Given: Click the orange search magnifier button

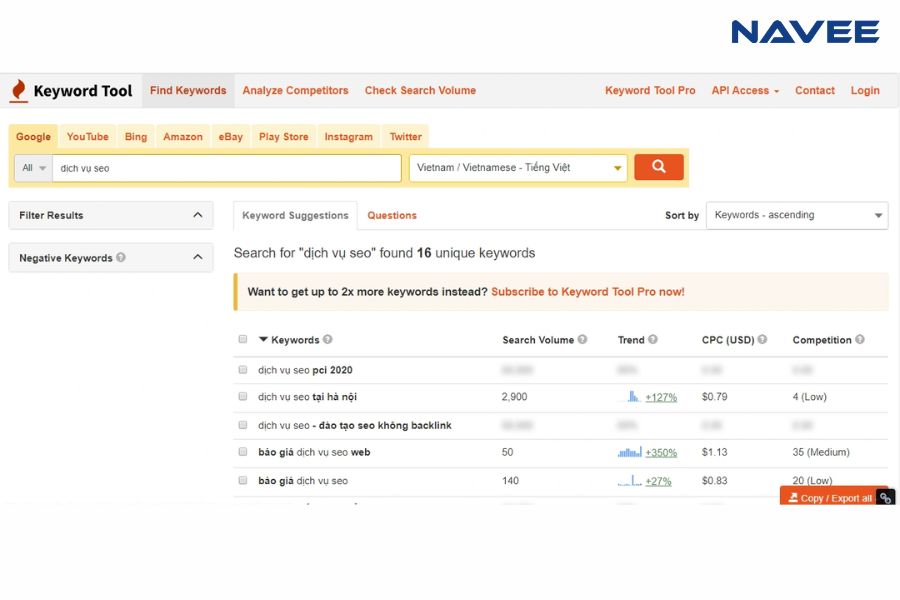Looking at the screenshot, I should click(658, 167).
